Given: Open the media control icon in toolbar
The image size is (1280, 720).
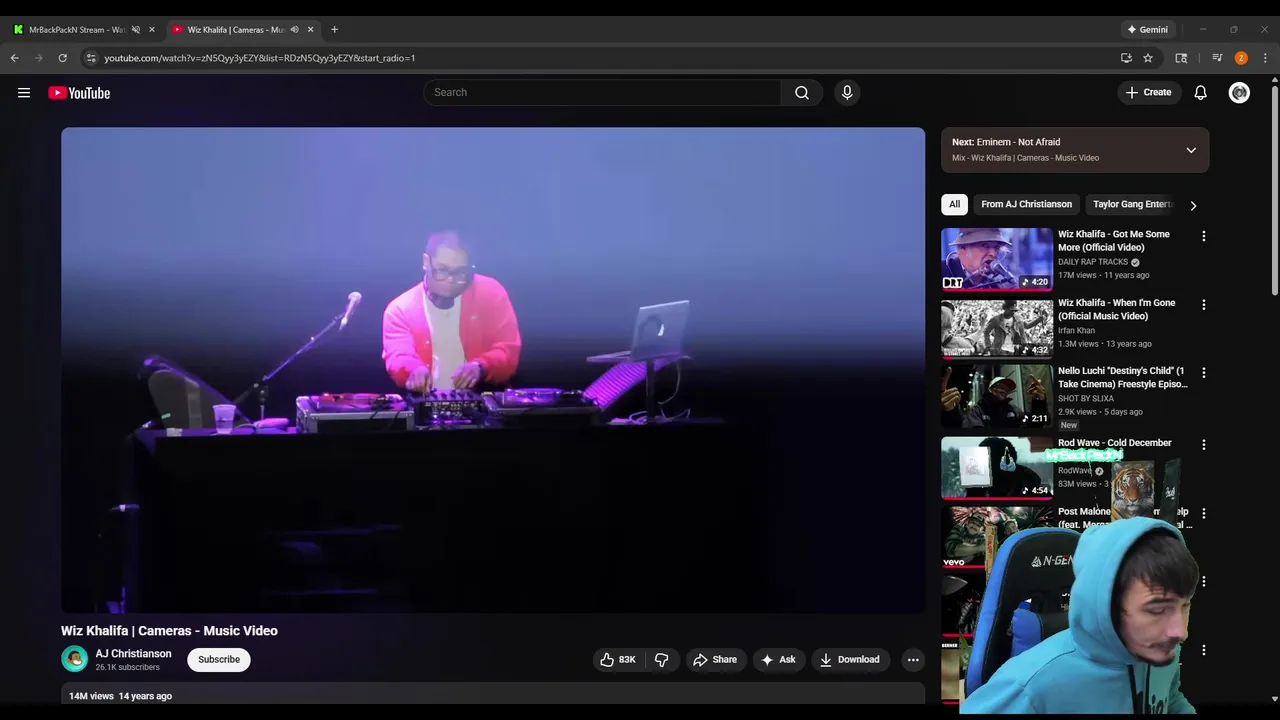Looking at the screenshot, I should [x=1217, y=58].
